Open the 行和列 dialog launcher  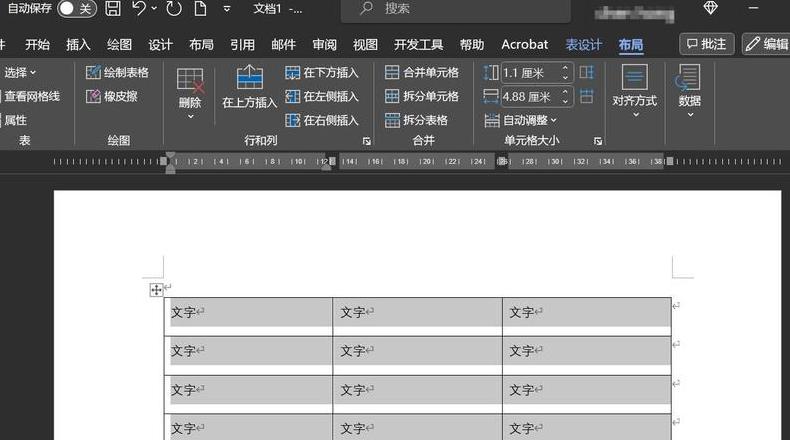pyautogui.click(x=366, y=141)
